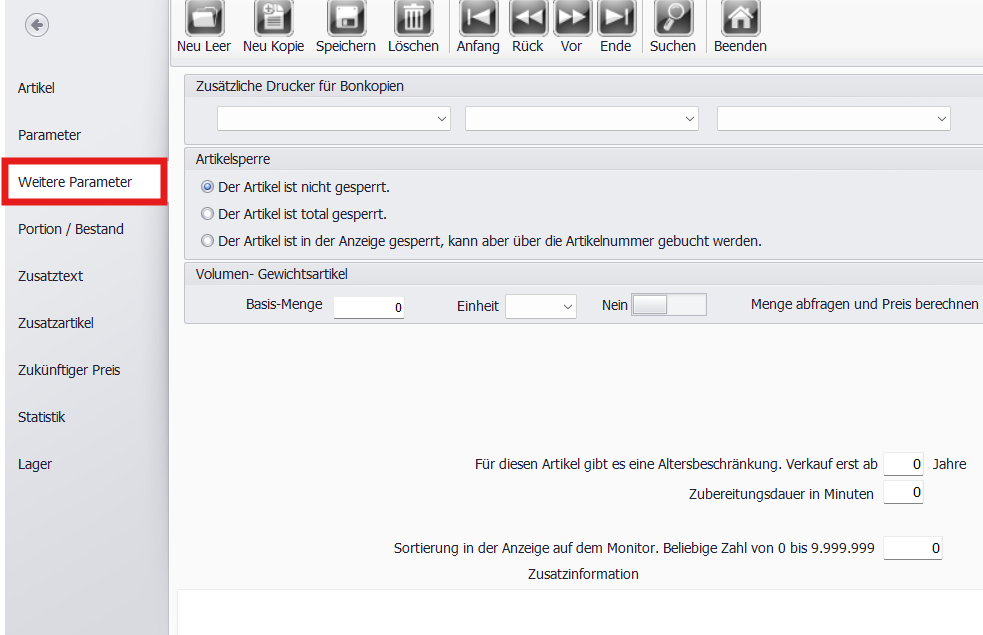Click the Basis-Menge input field
The height and width of the screenshot is (635, 983).
pos(369,307)
